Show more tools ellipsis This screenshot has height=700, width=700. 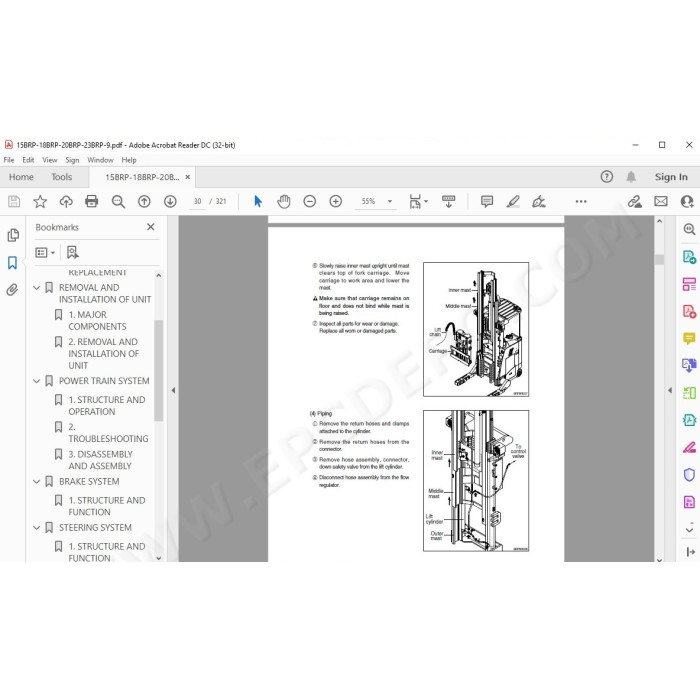(x=581, y=201)
